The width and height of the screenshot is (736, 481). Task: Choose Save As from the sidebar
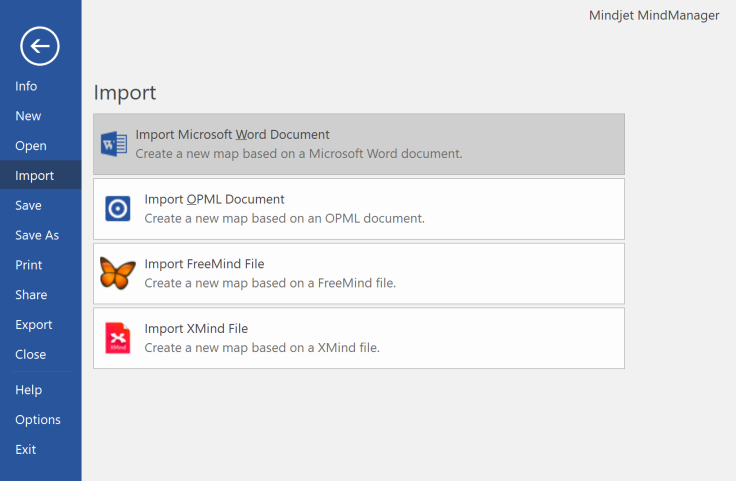coord(37,235)
